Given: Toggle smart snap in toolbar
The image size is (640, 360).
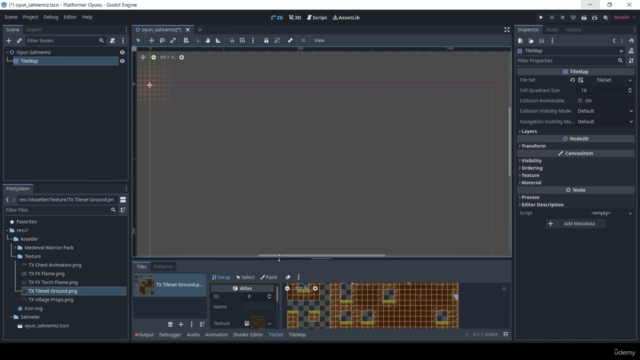Looking at the screenshot, I should [232, 40].
